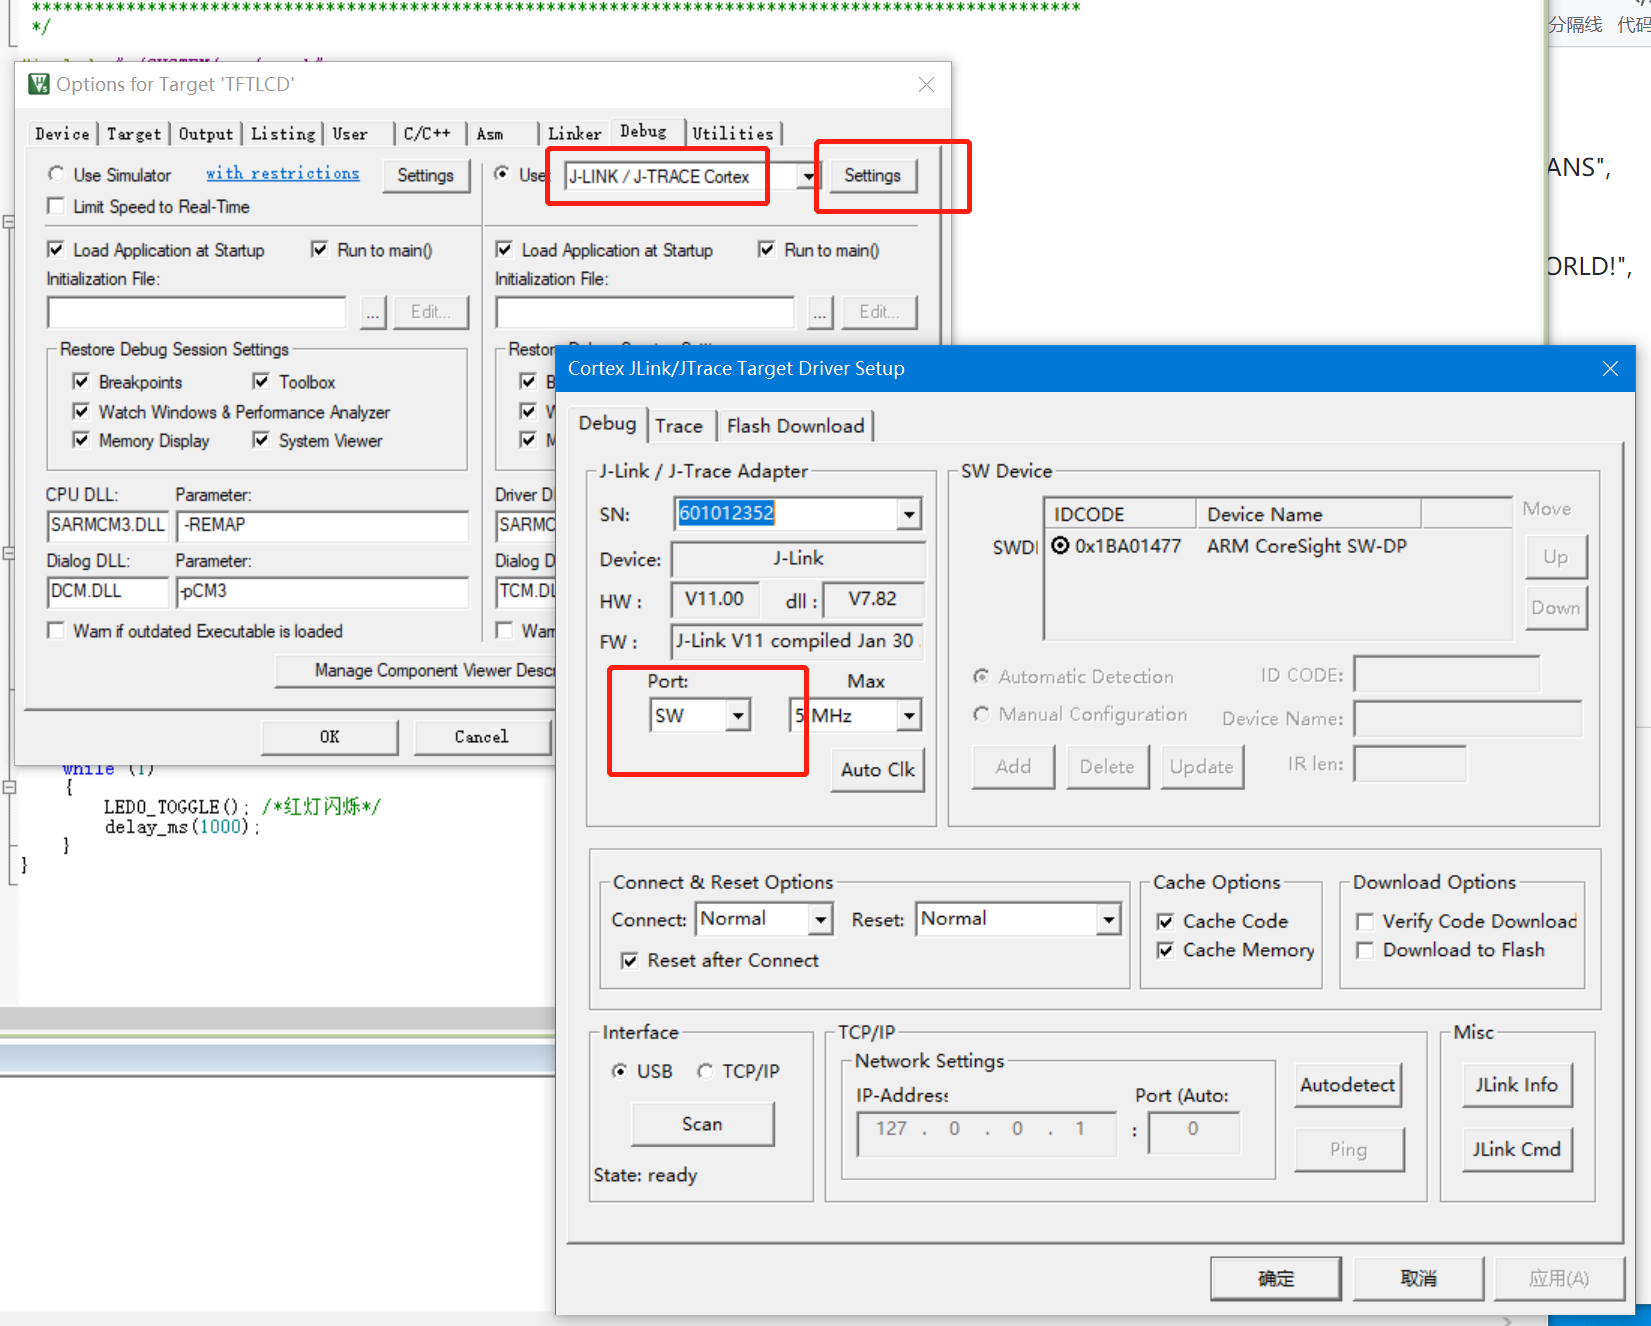Open the Flash Download tab
Screen dimensions: 1651x1326
tap(795, 426)
